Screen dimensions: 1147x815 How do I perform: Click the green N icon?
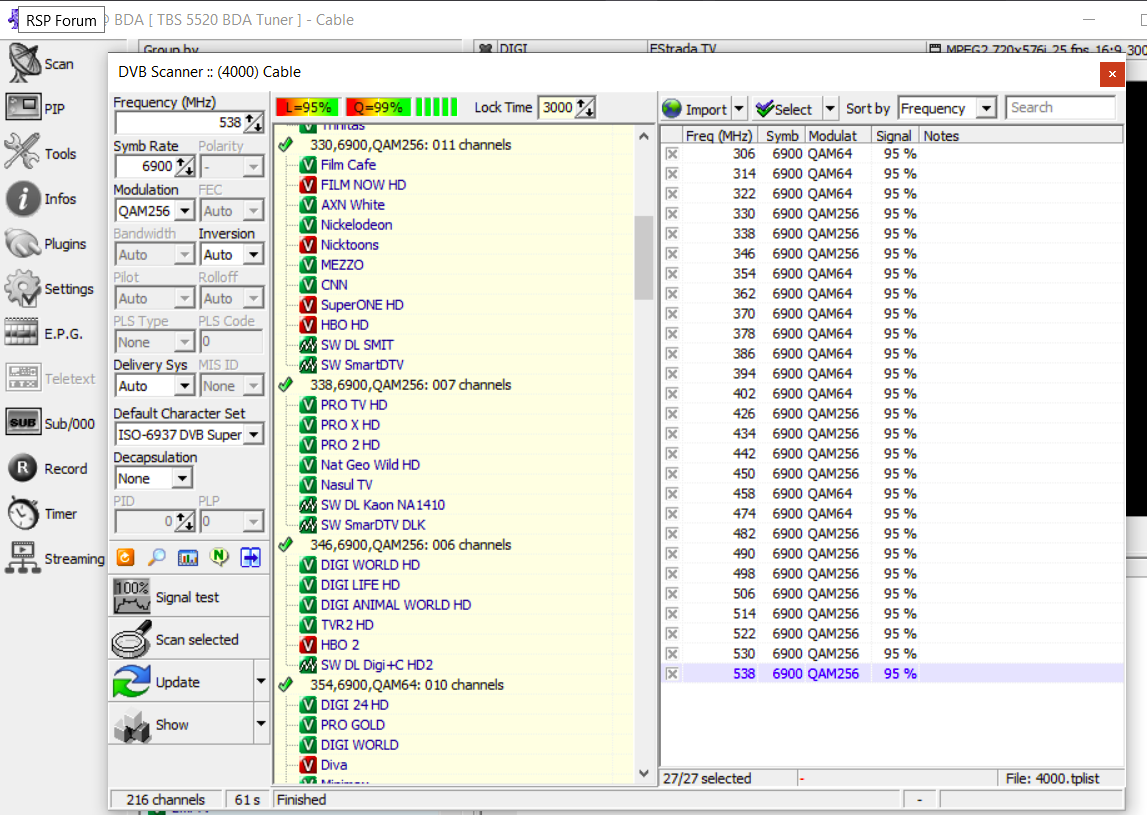pos(219,557)
